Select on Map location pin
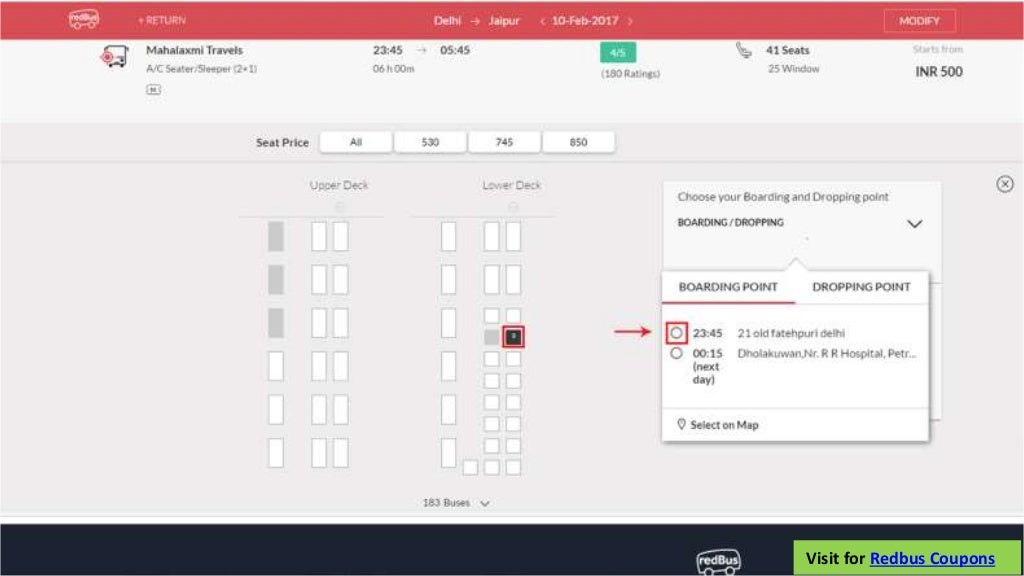1024x576 pixels. point(681,424)
